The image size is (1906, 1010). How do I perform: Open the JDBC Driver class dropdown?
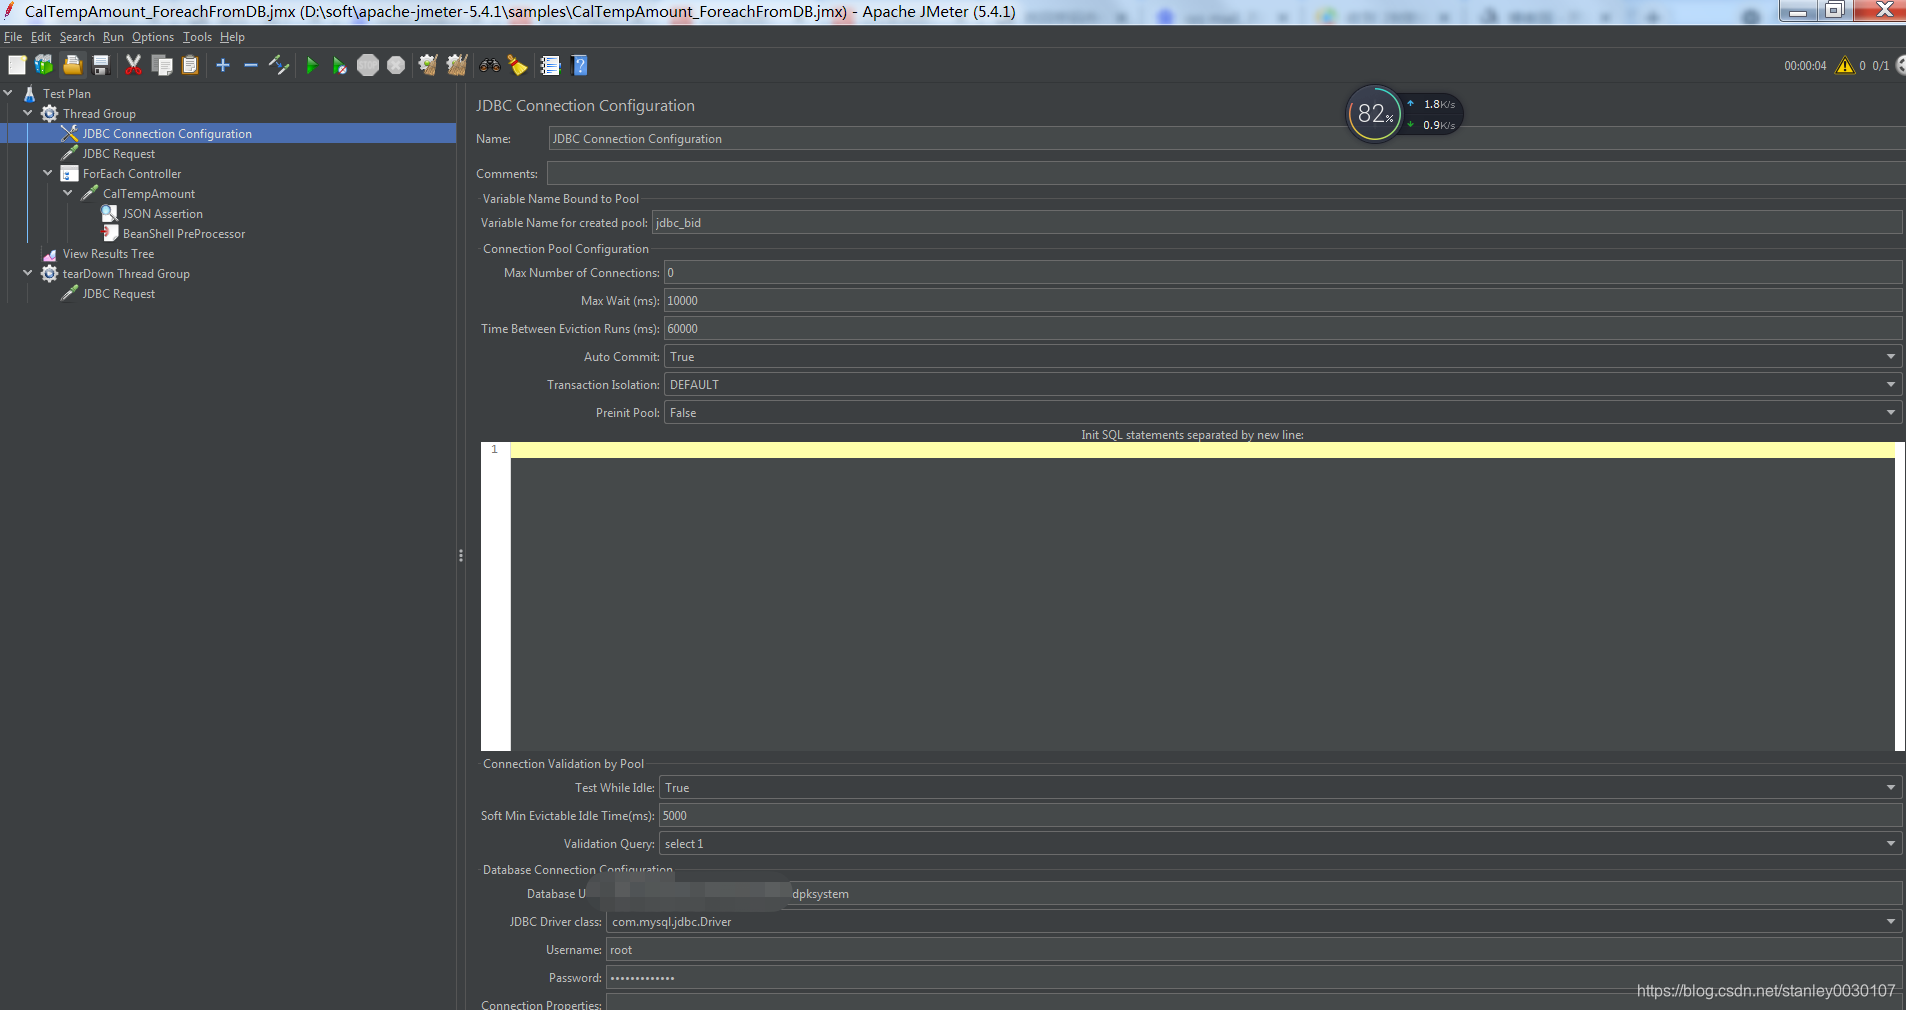[x=1890, y=921]
